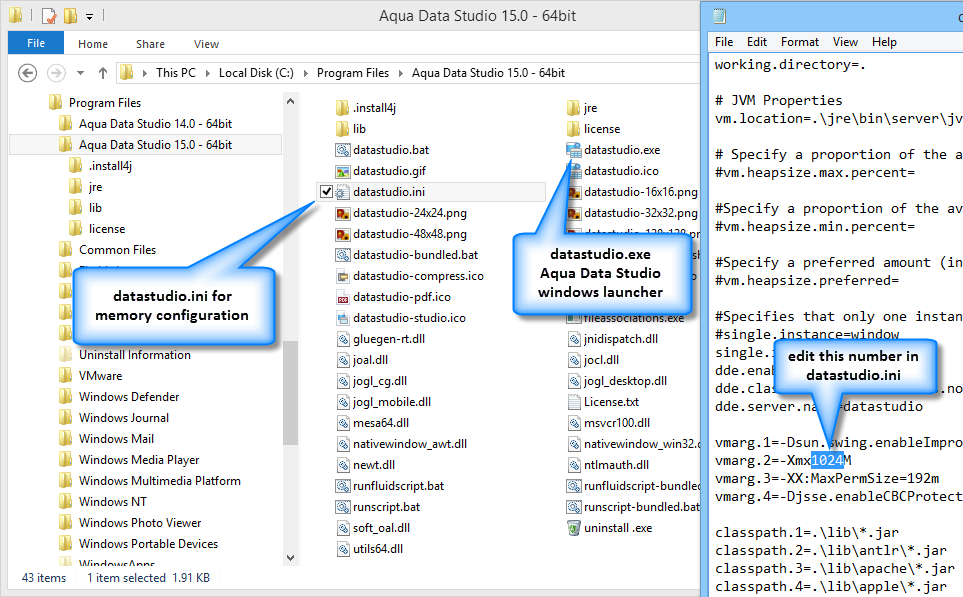Select the uninstall.exe recycle bin icon
The height and width of the screenshot is (597, 963).
[574, 528]
